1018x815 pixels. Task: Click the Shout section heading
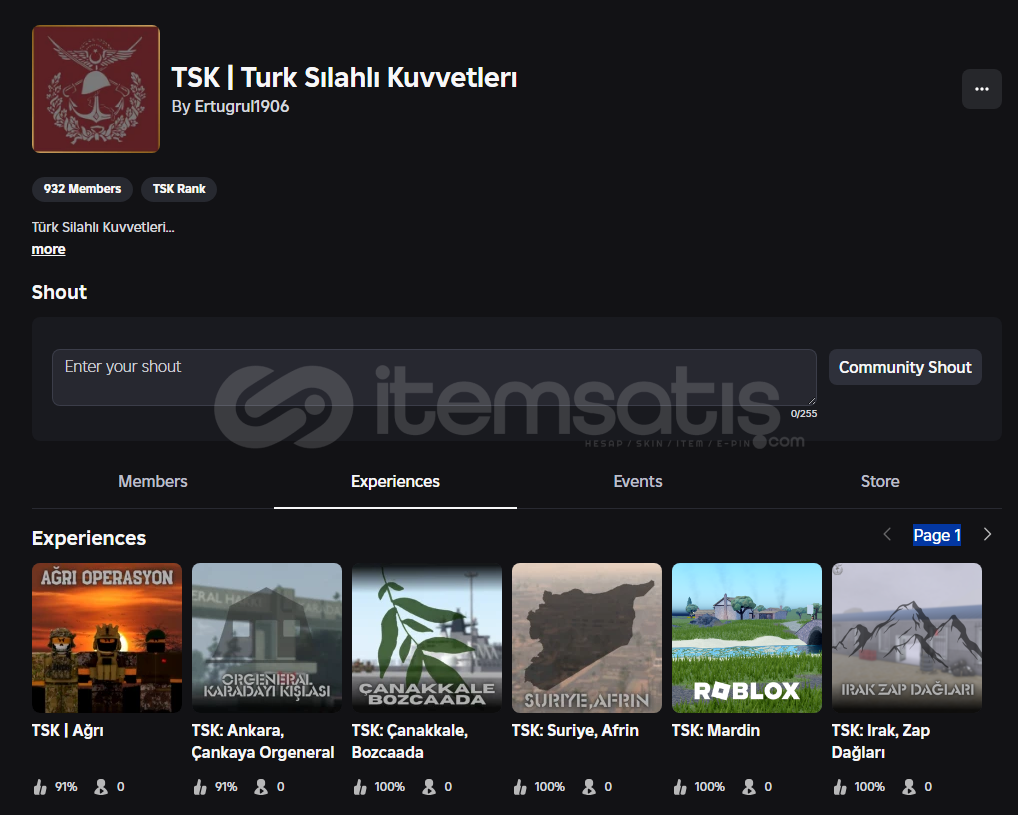tap(59, 292)
